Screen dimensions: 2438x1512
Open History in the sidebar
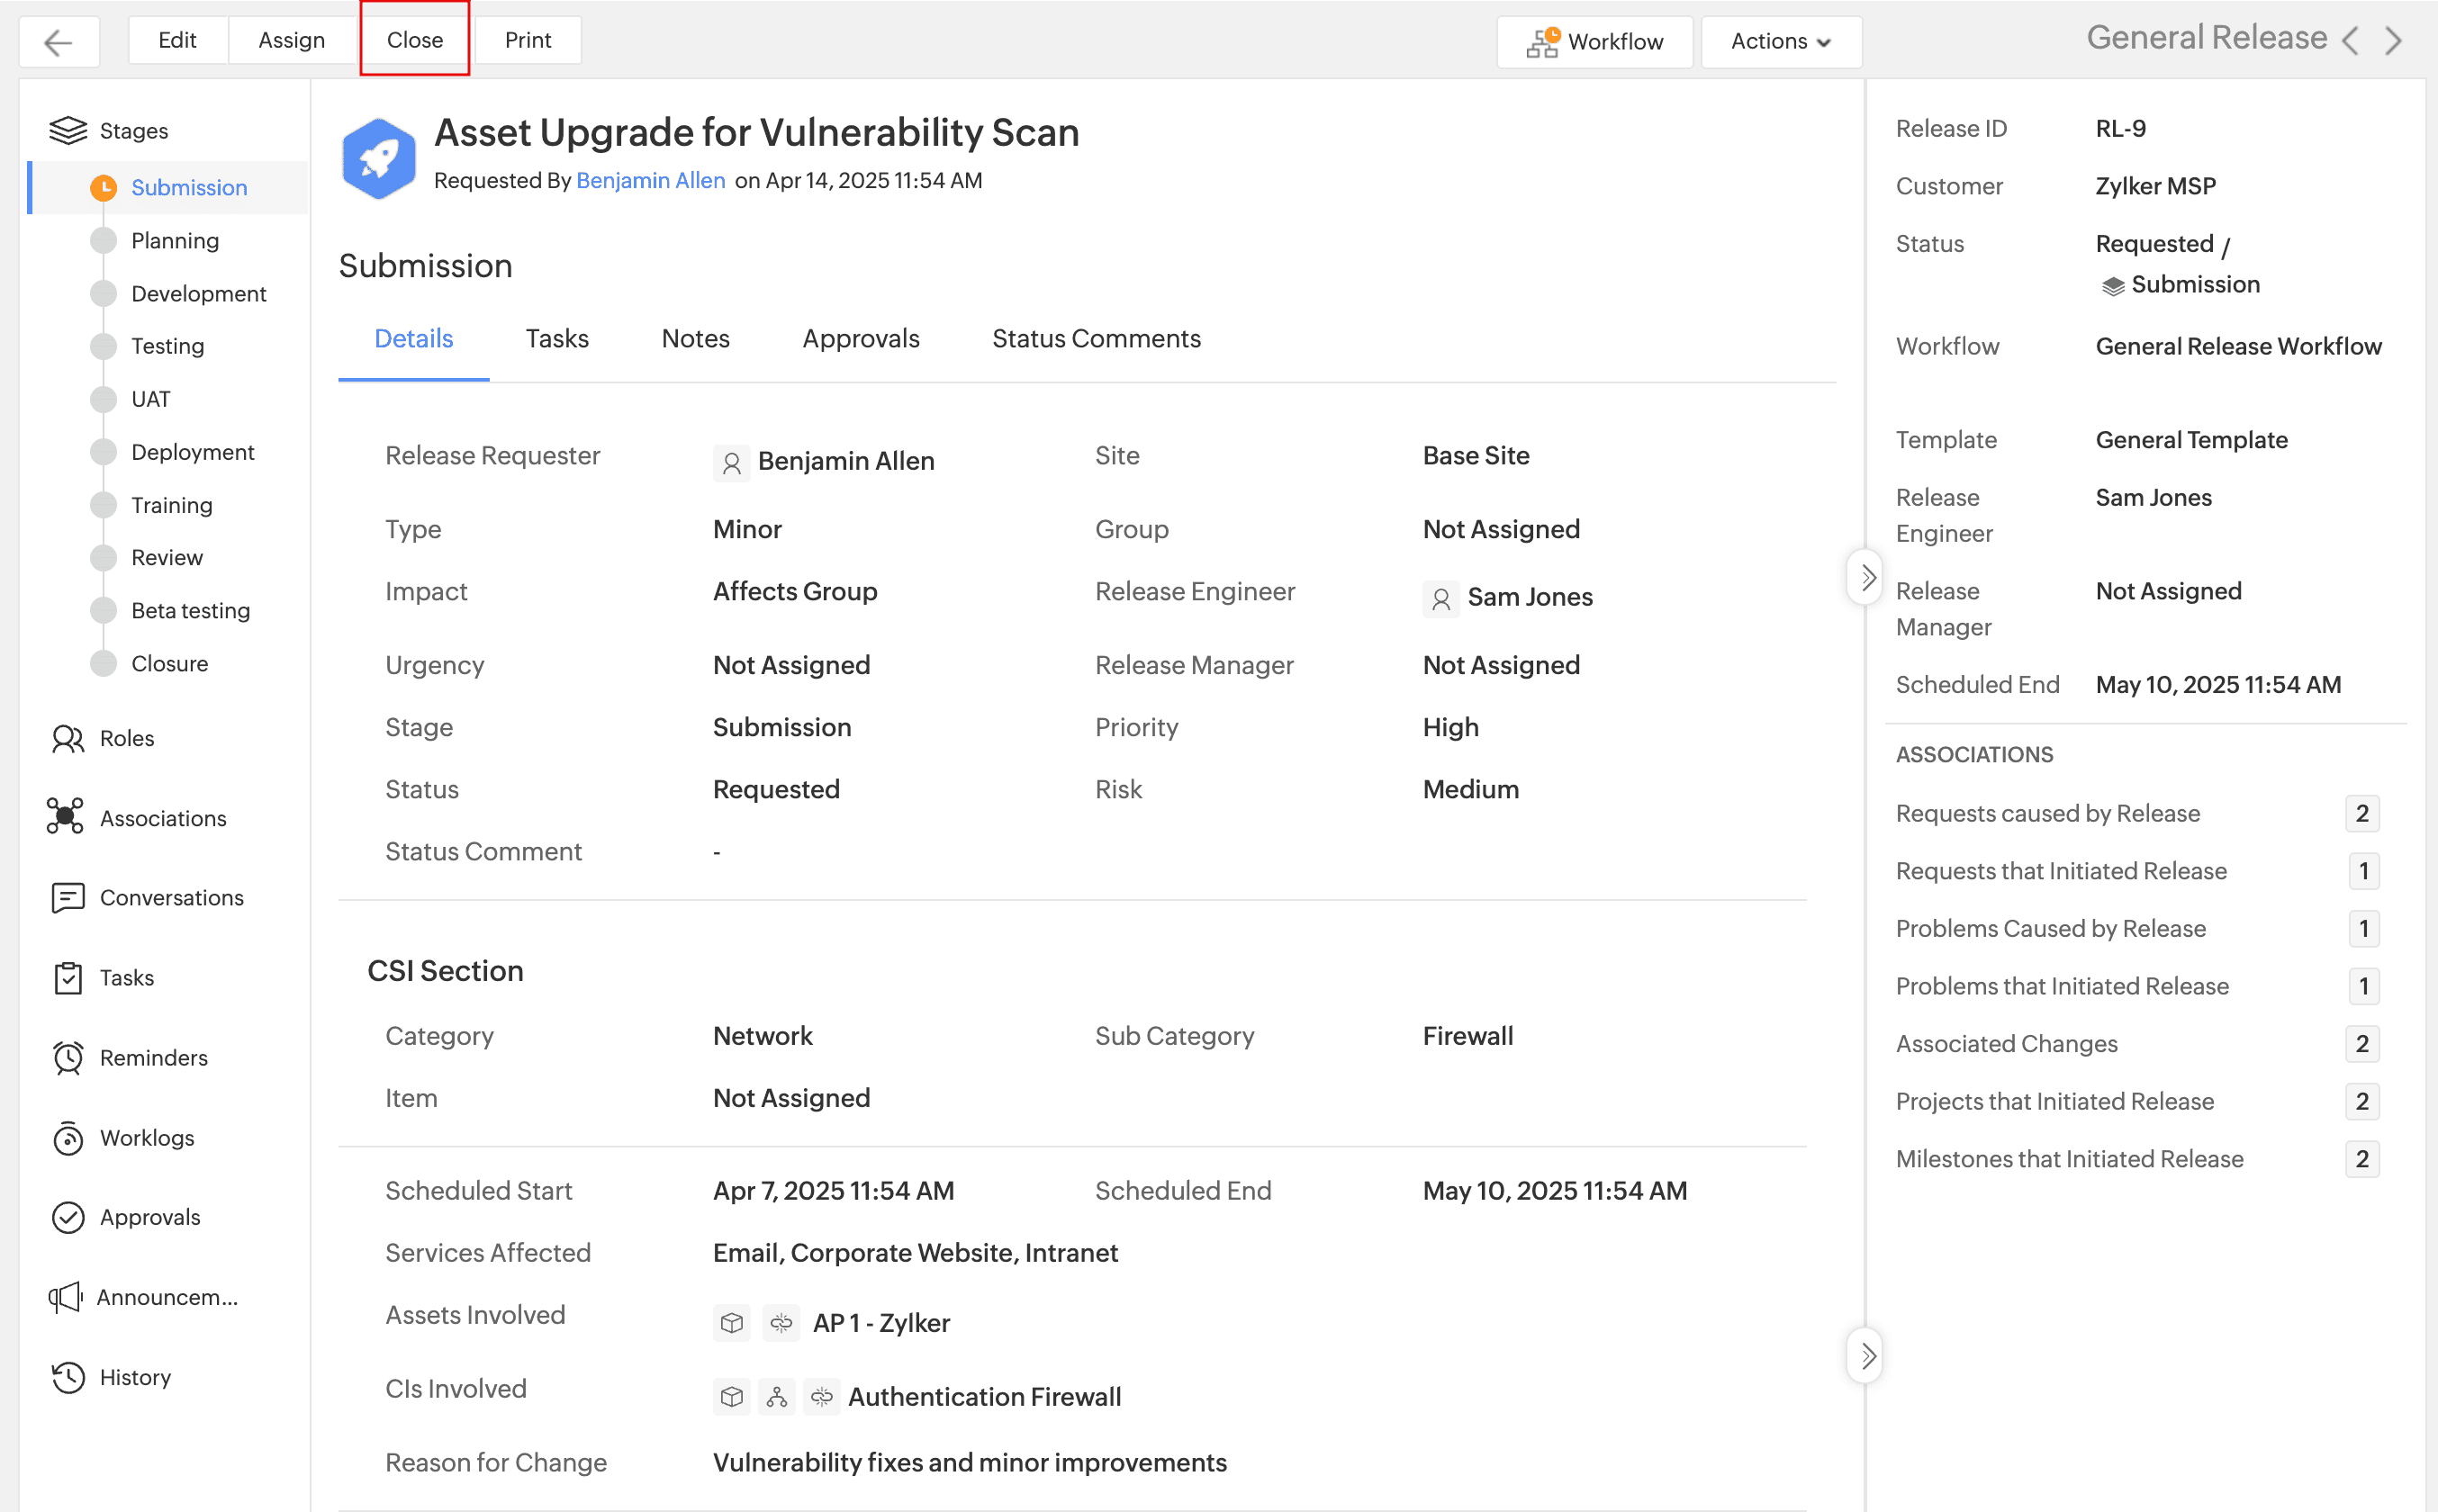[135, 1377]
